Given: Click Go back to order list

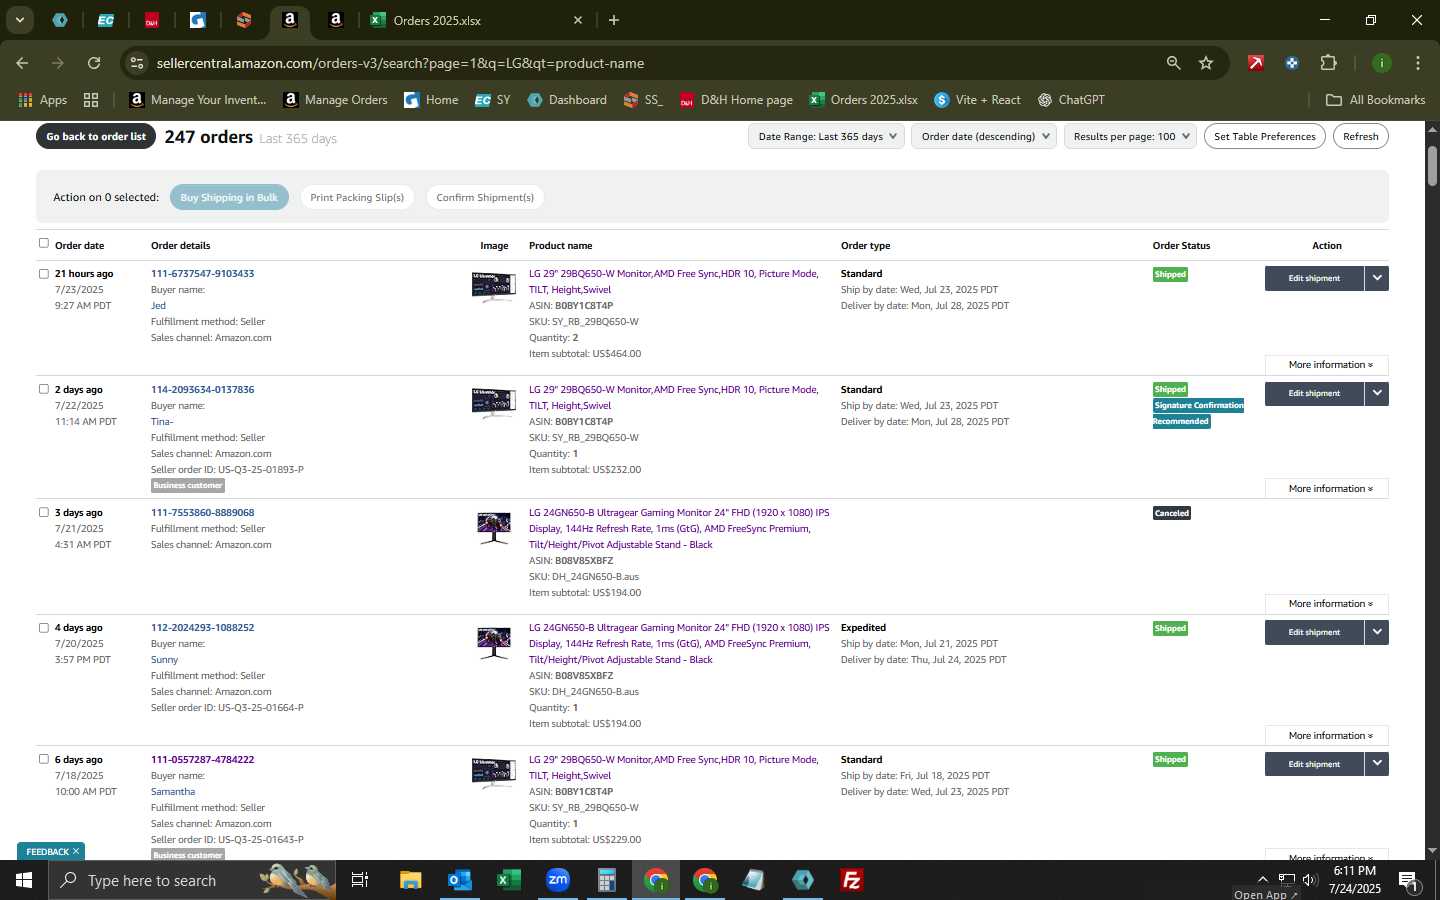Looking at the screenshot, I should click(x=96, y=137).
